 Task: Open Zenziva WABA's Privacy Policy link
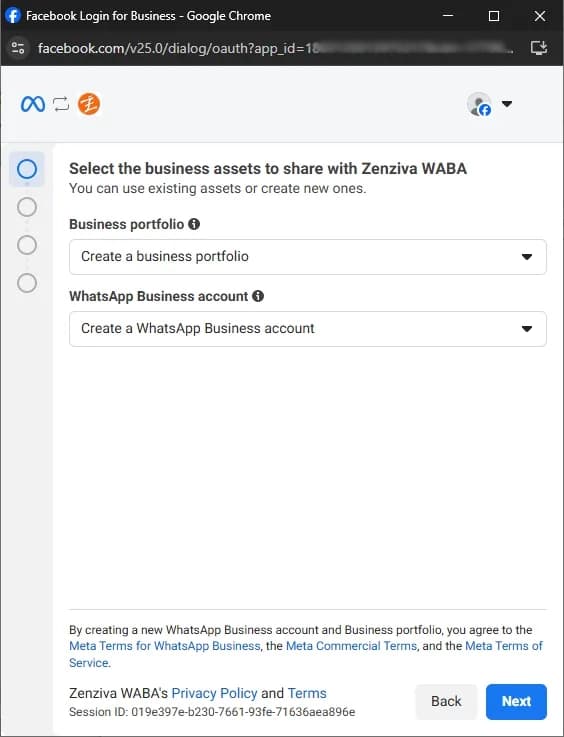click(x=214, y=693)
